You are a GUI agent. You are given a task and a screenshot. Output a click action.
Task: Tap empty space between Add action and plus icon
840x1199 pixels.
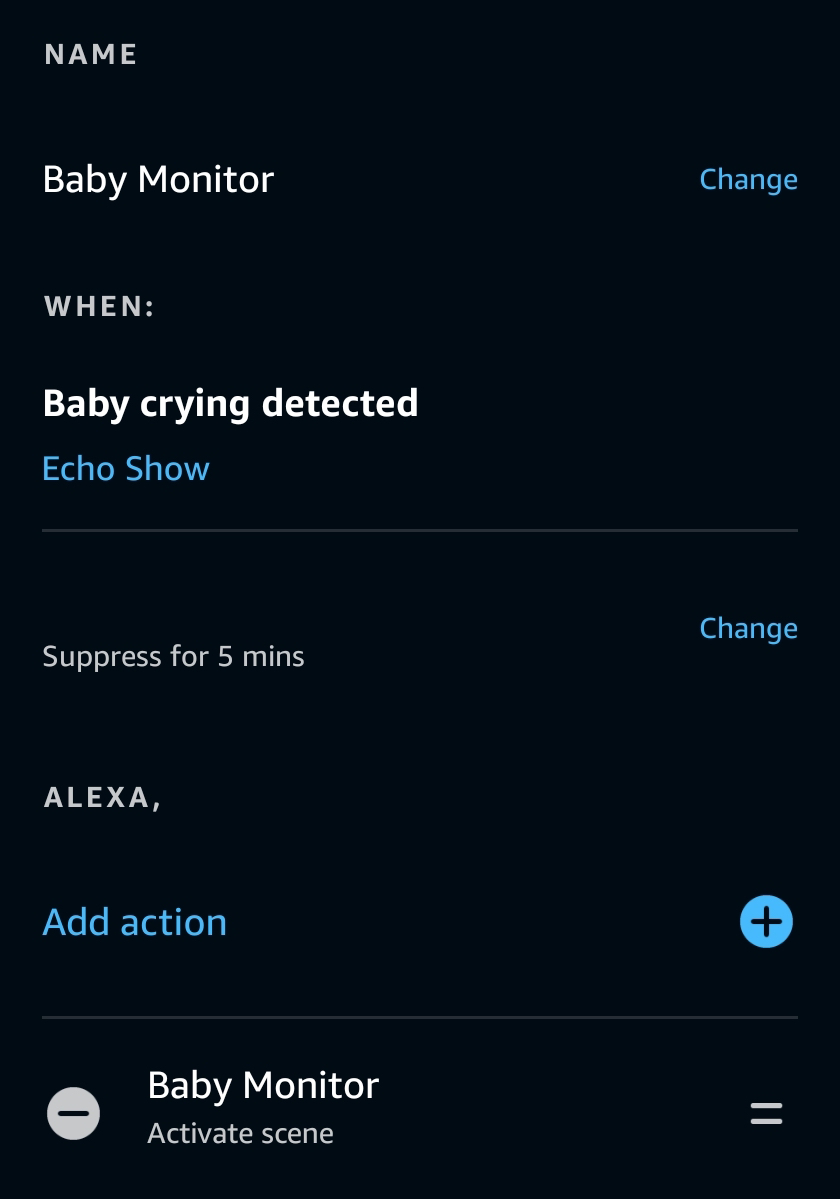point(483,922)
